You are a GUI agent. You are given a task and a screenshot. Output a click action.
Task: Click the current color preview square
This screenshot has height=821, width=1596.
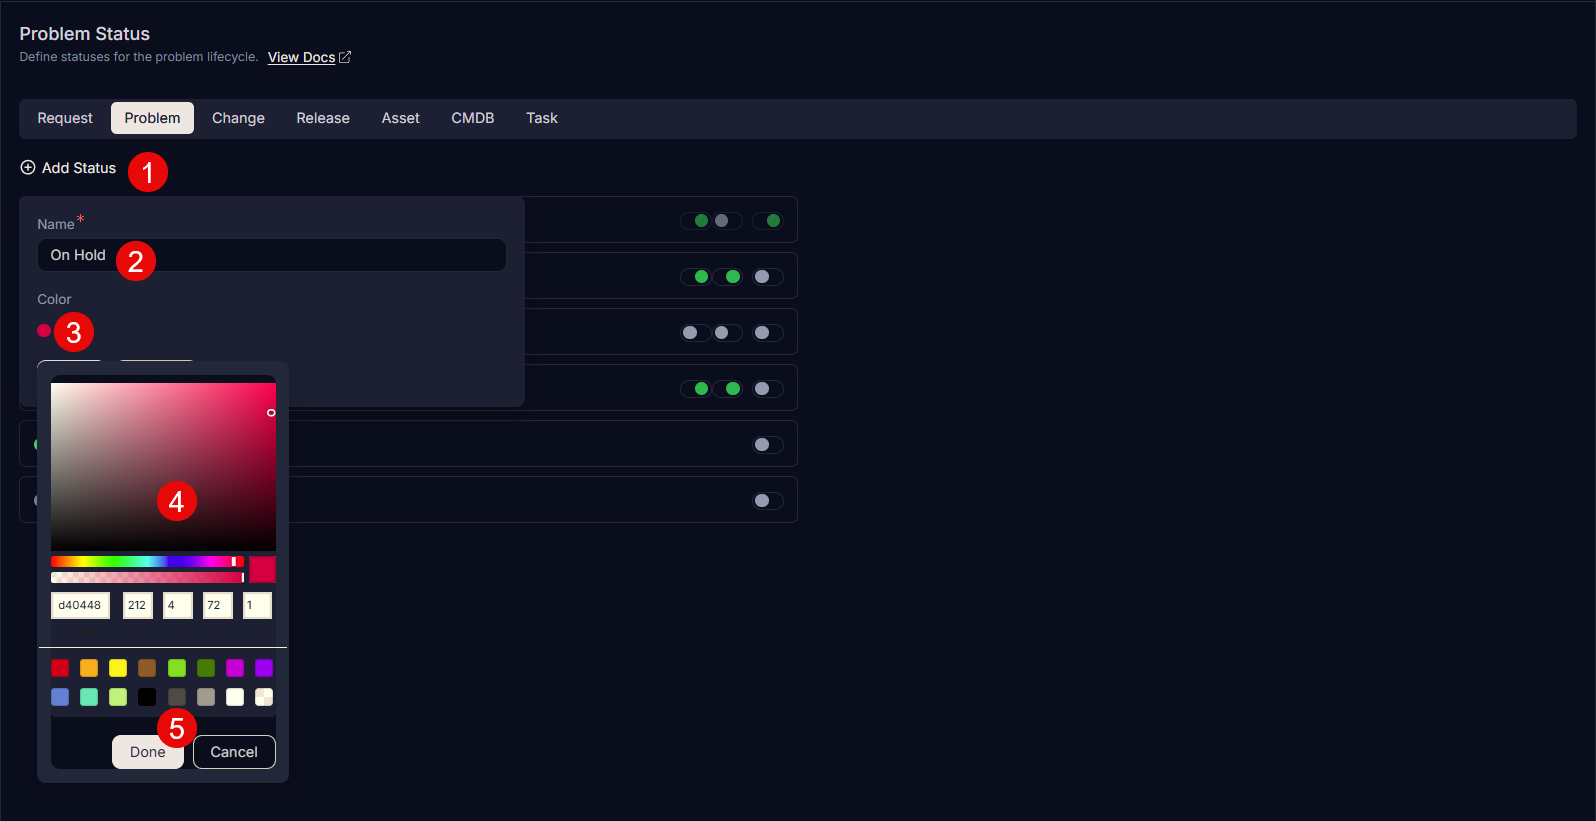pos(262,570)
